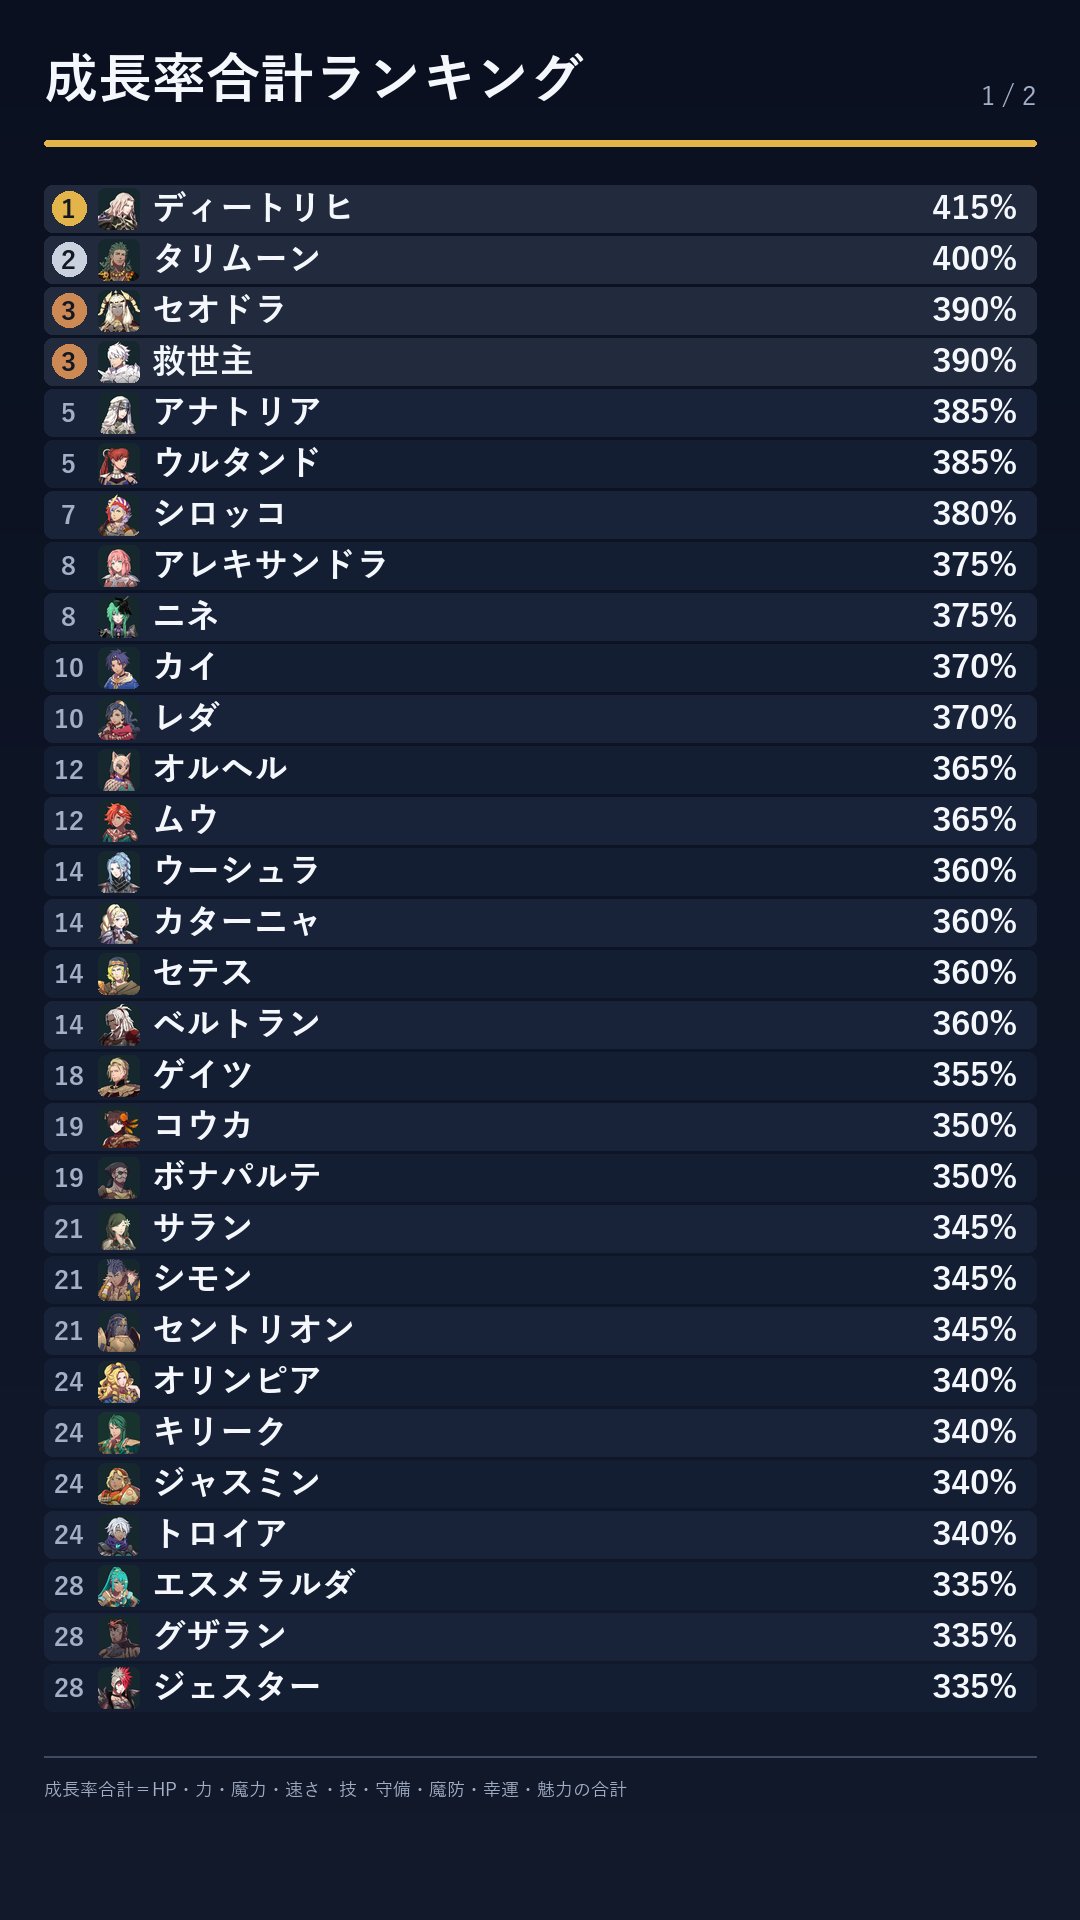Click 救世主's white-haired portrait
This screenshot has width=1080, height=1920.
click(119, 362)
